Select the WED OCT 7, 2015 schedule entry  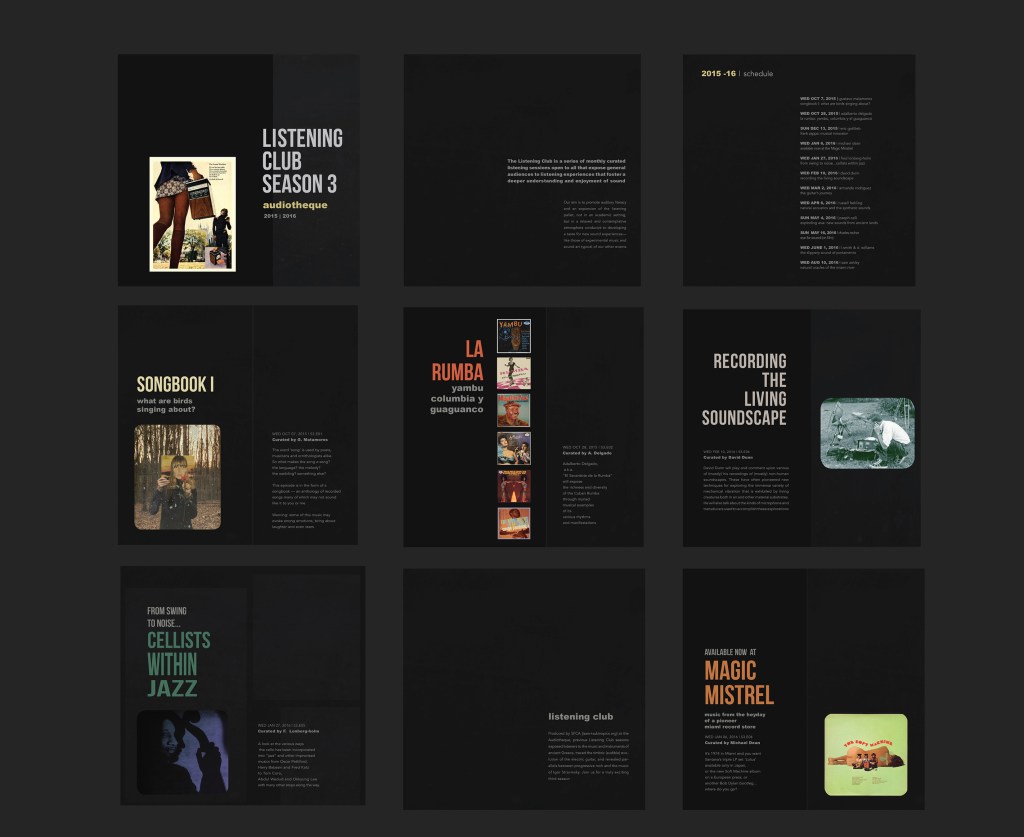pyautogui.click(x=836, y=100)
